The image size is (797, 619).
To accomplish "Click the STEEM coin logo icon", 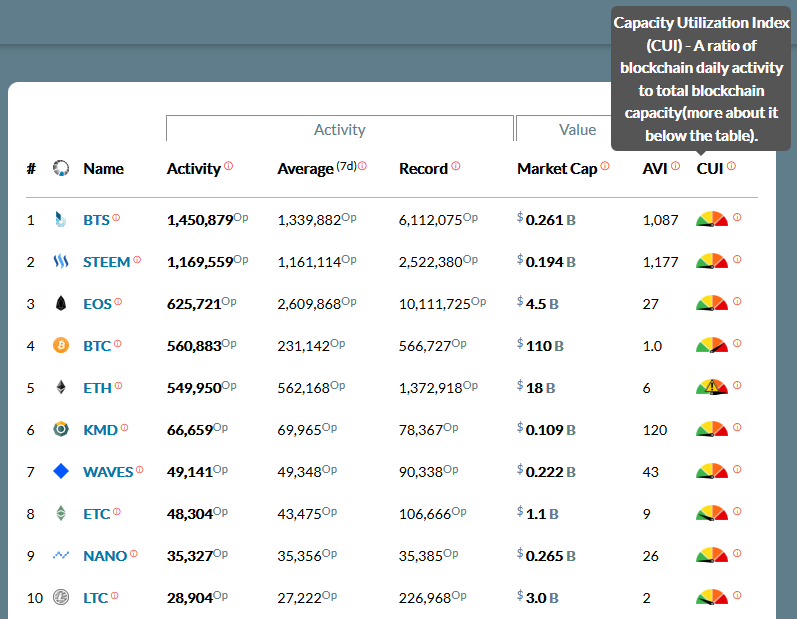I will click(x=60, y=262).
